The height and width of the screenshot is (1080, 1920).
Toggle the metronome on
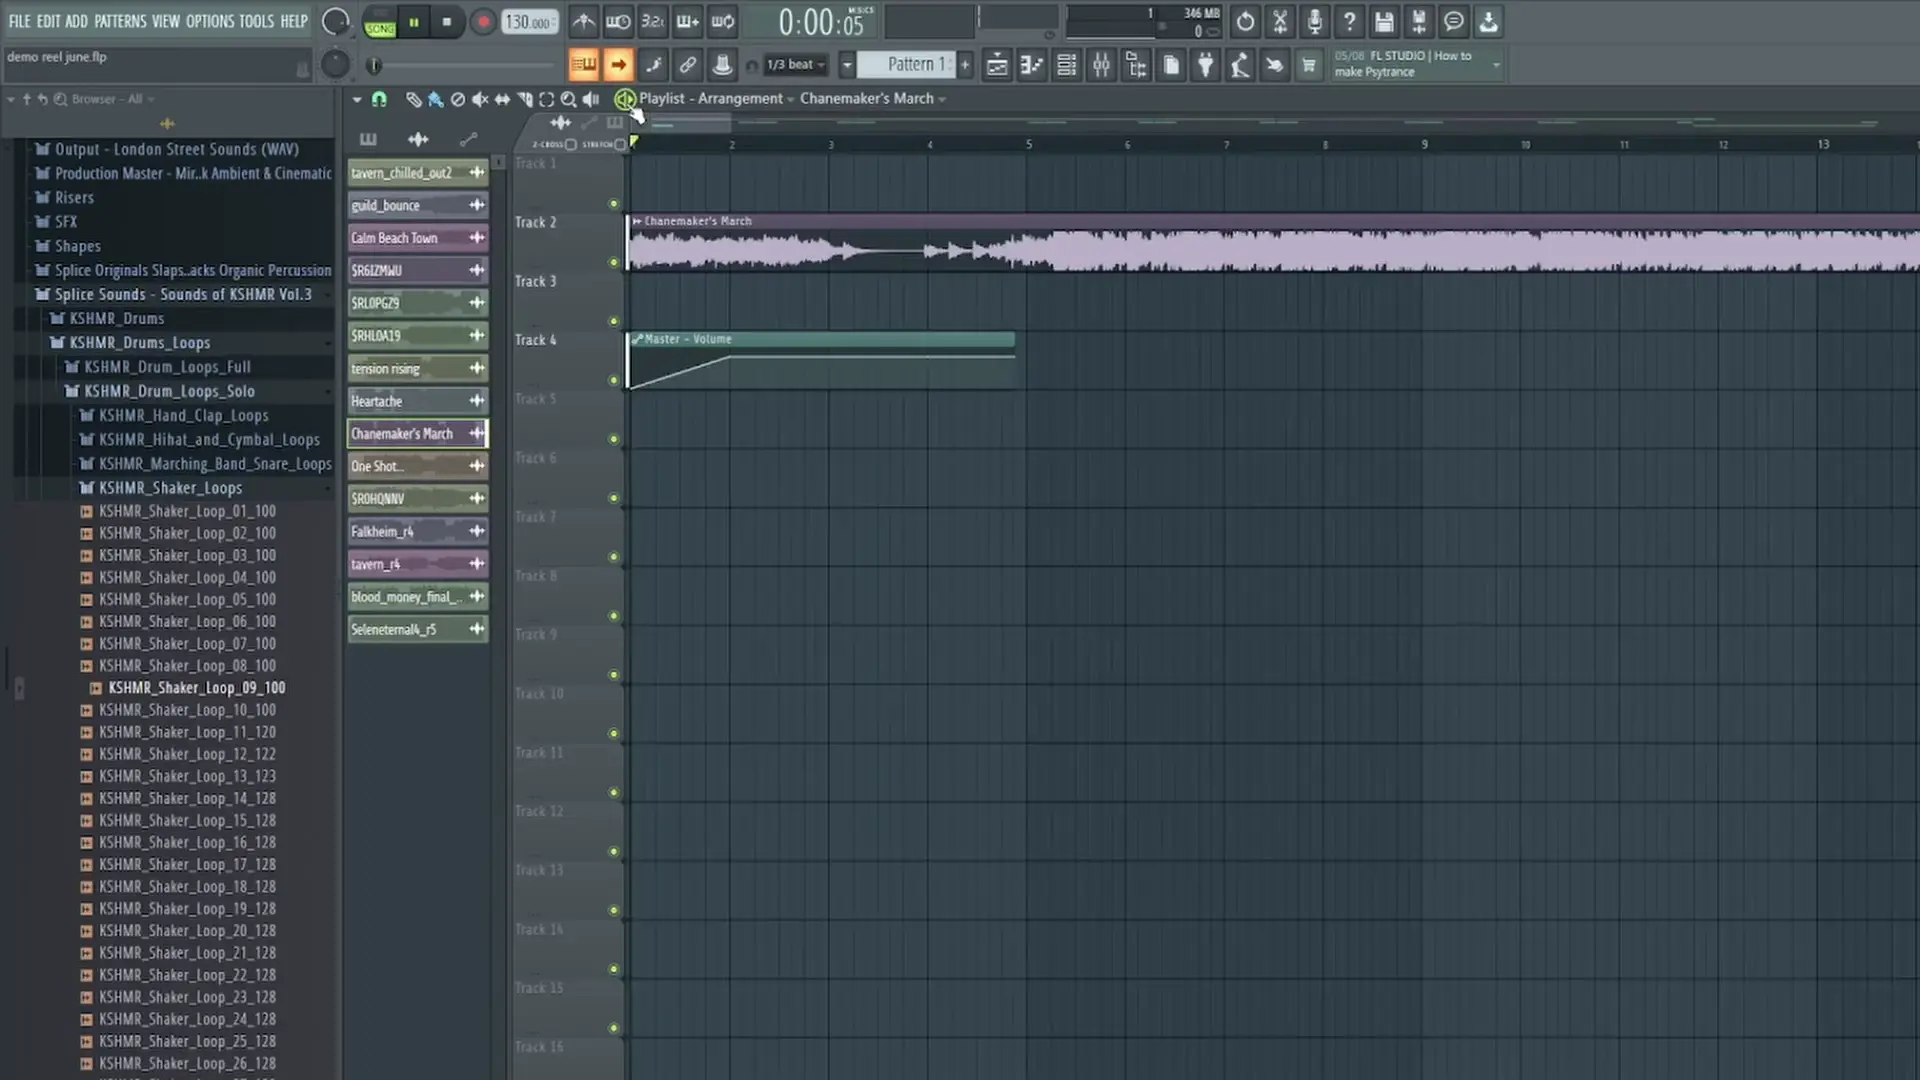click(584, 21)
